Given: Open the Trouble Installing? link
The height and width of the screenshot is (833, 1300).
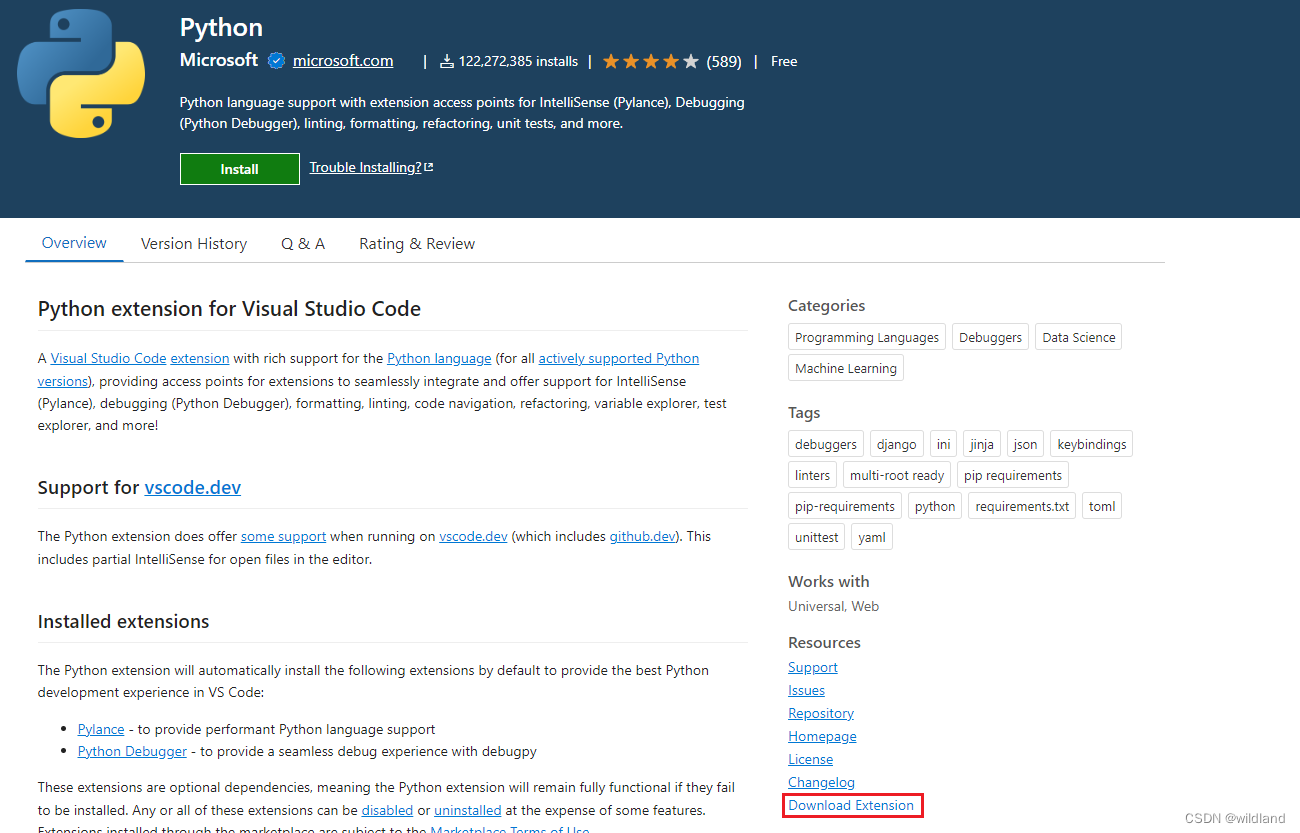Looking at the screenshot, I should coord(371,167).
